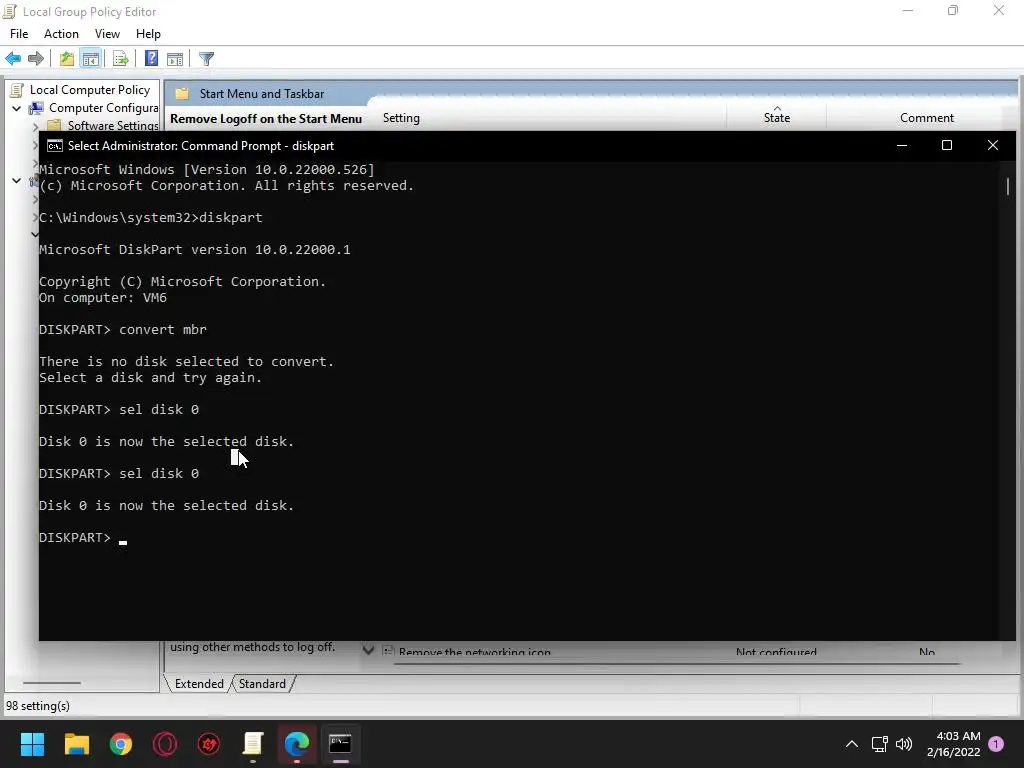
Task: Toggle Show/Hide Console Tree toolbar icon
Action: (x=91, y=59)
